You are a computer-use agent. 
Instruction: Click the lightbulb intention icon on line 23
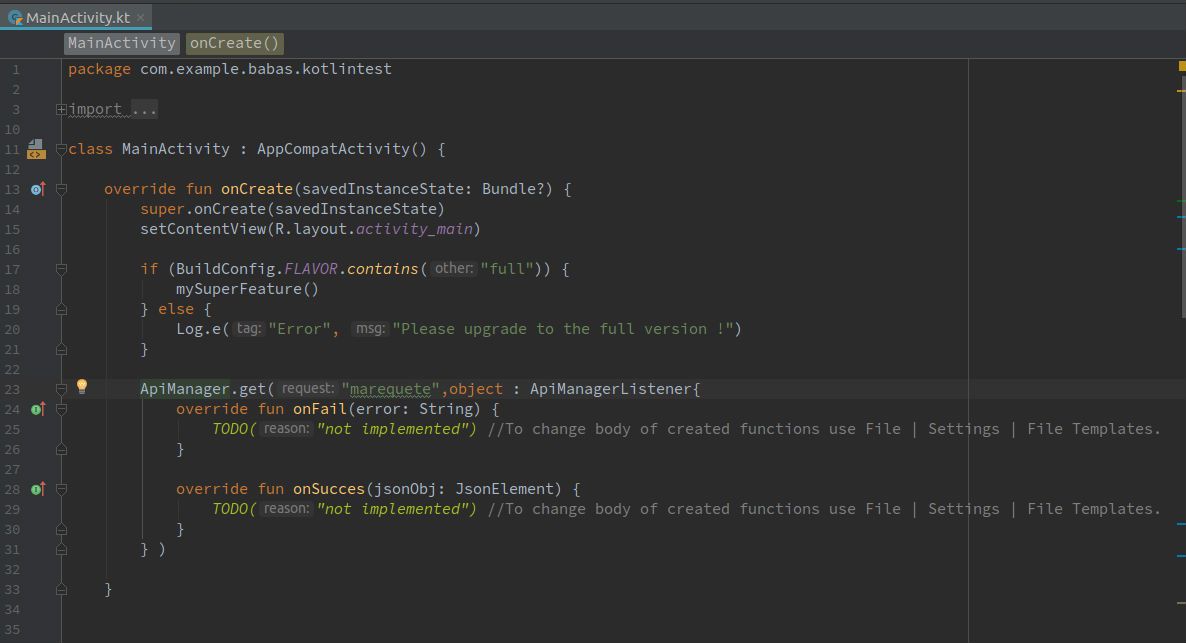pyautogui.click(x=82, y=386)
